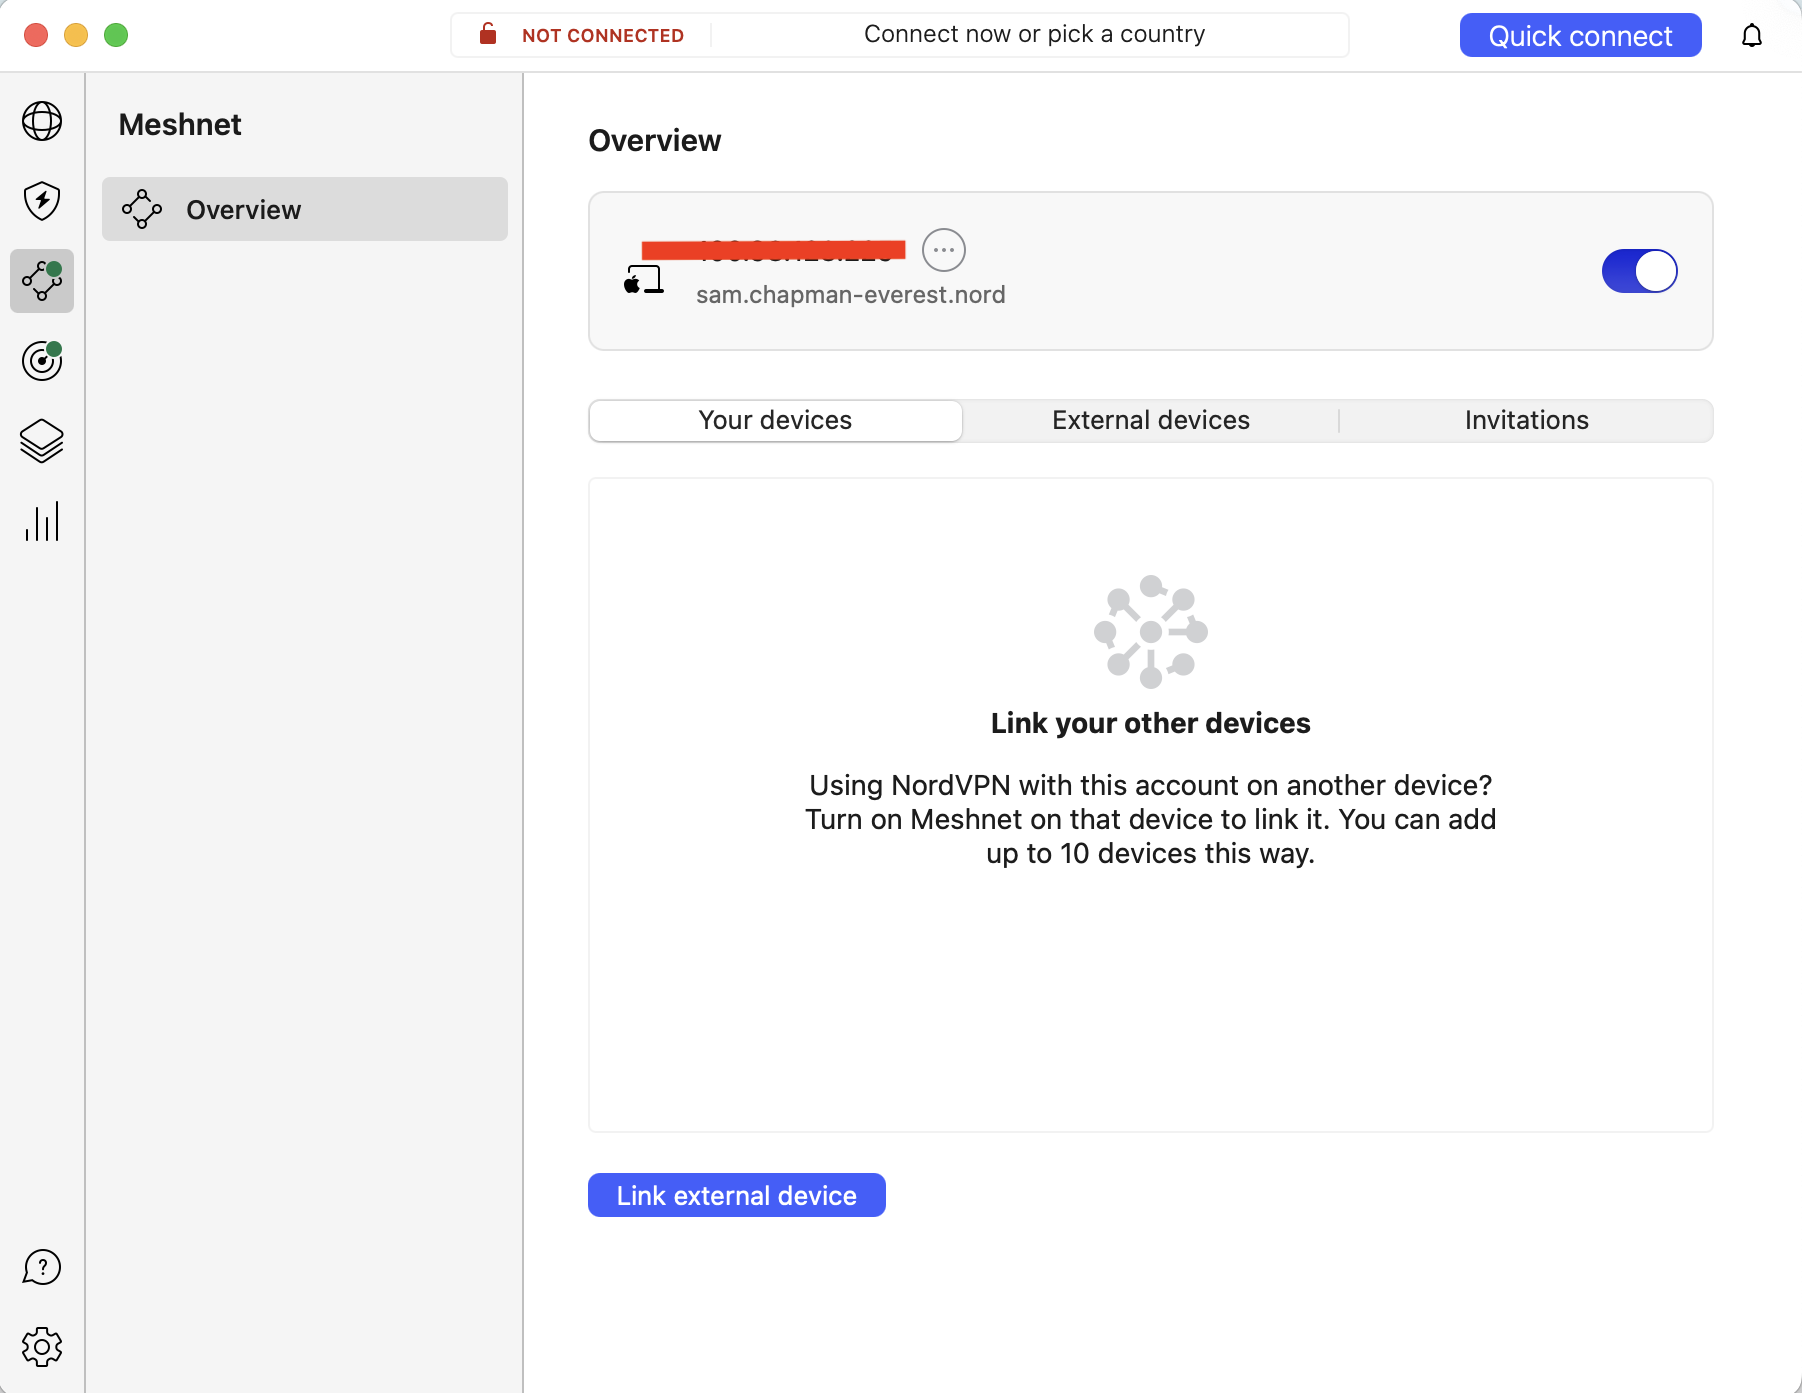The image size is (1802, 1393).
Task: Select the Presets layers icon in sidebar
Action: tap(41, 441)
